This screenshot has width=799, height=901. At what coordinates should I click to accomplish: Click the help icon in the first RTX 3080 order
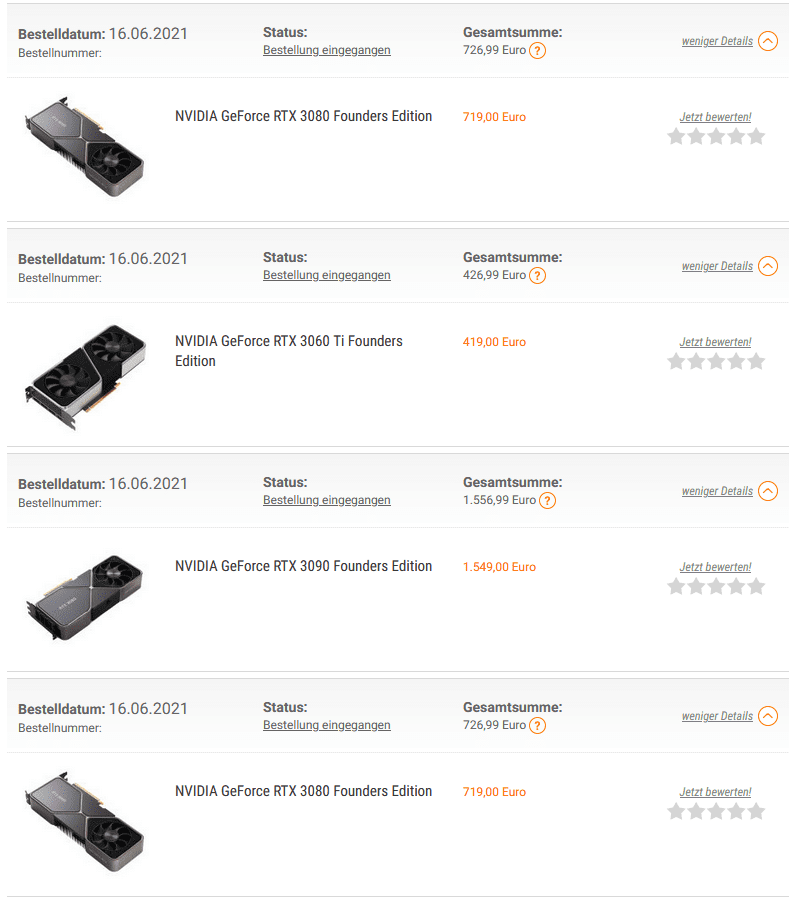[537, 50]
